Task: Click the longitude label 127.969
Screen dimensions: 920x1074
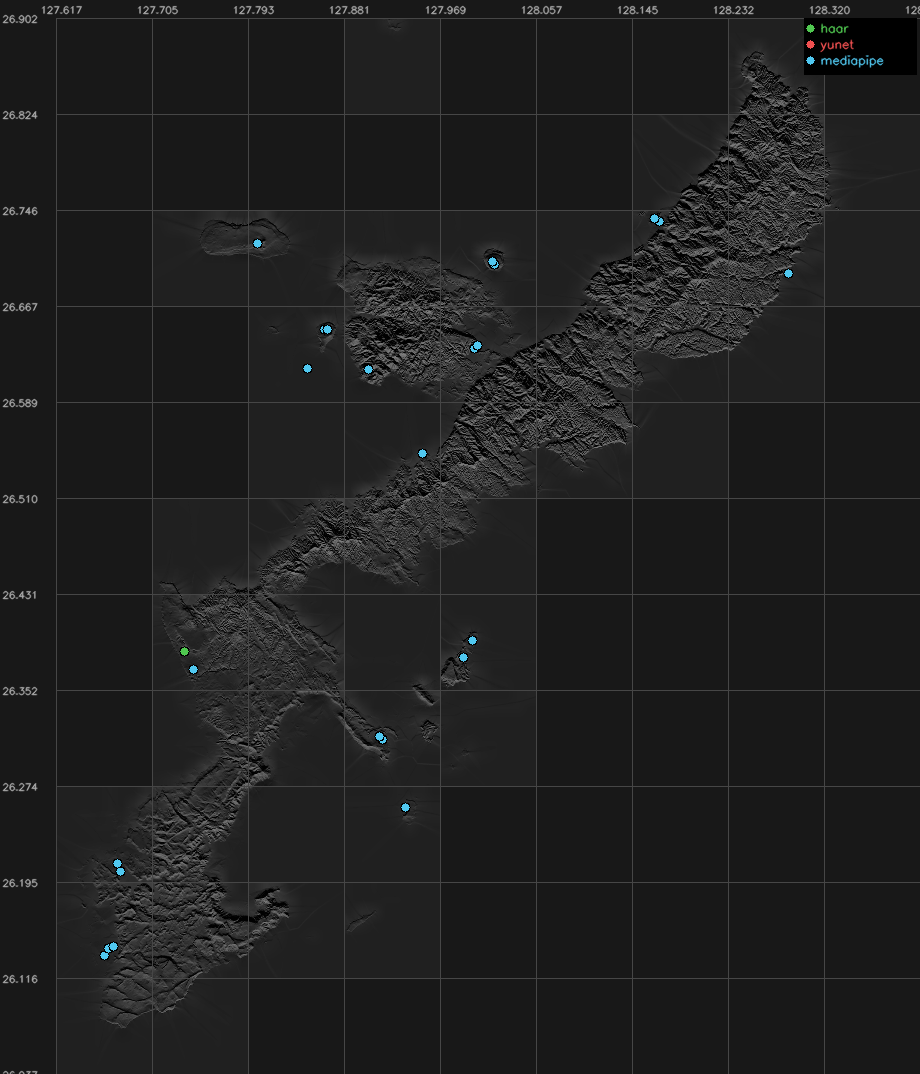Action: coord(445,10)
